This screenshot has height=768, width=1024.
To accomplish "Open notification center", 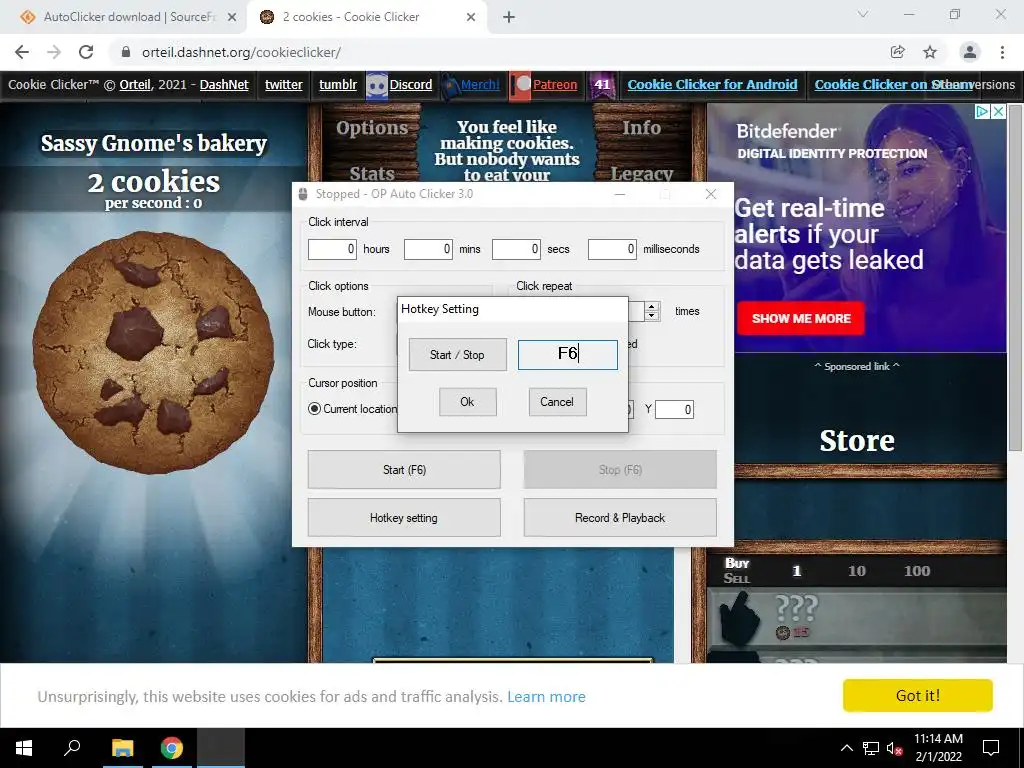I will click(991, 748).
